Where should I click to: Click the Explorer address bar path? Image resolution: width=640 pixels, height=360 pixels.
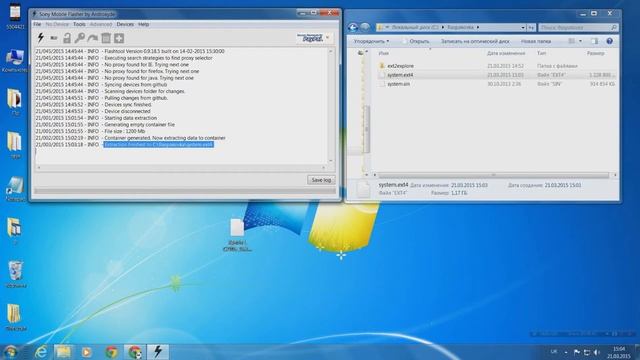pos(448,27)
